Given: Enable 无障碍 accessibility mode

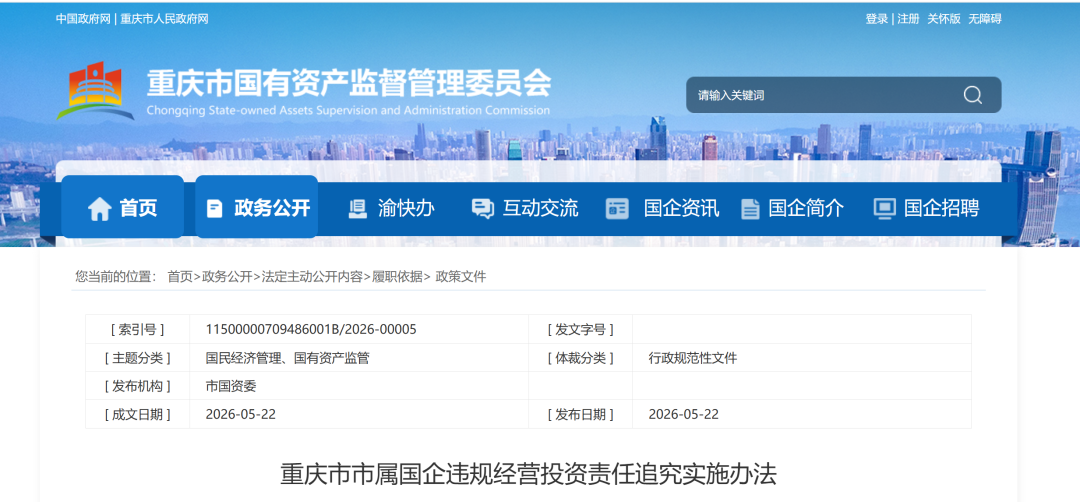Looking at the screenshot, I should [x=985, y=19].
